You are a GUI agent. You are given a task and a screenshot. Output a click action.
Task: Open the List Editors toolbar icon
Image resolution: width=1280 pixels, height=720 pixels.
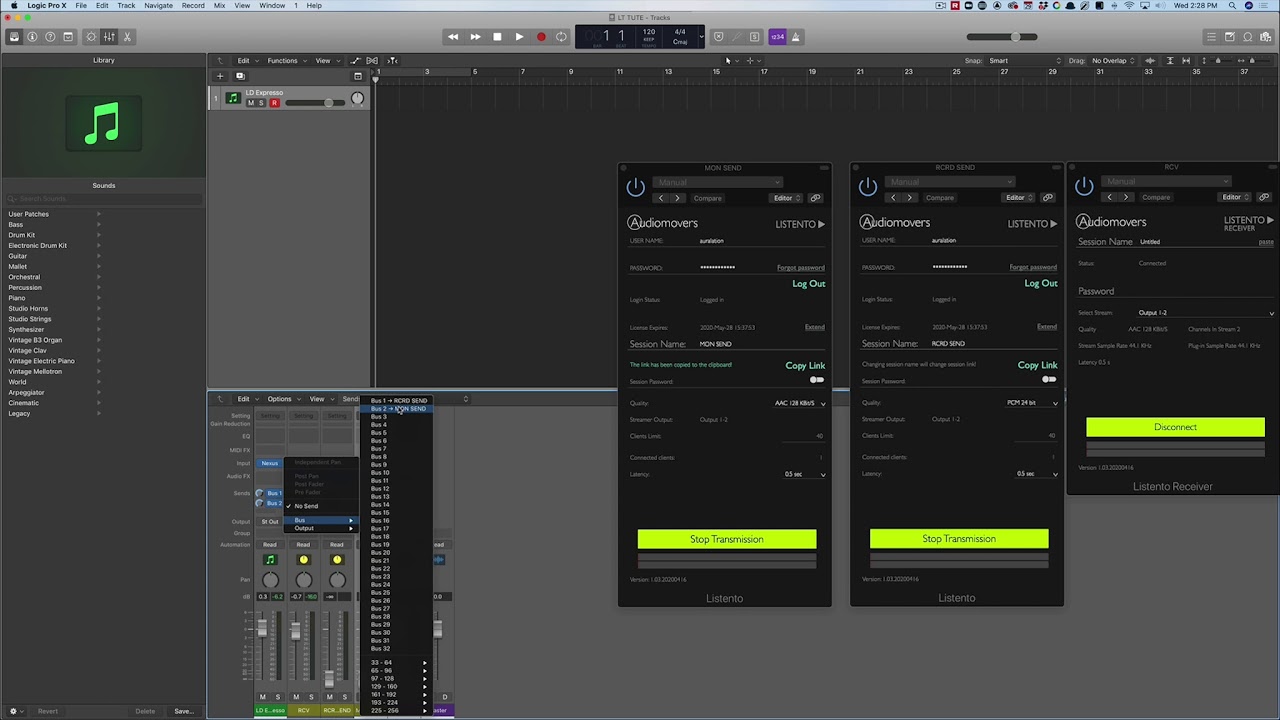(x=1211, y=37)
